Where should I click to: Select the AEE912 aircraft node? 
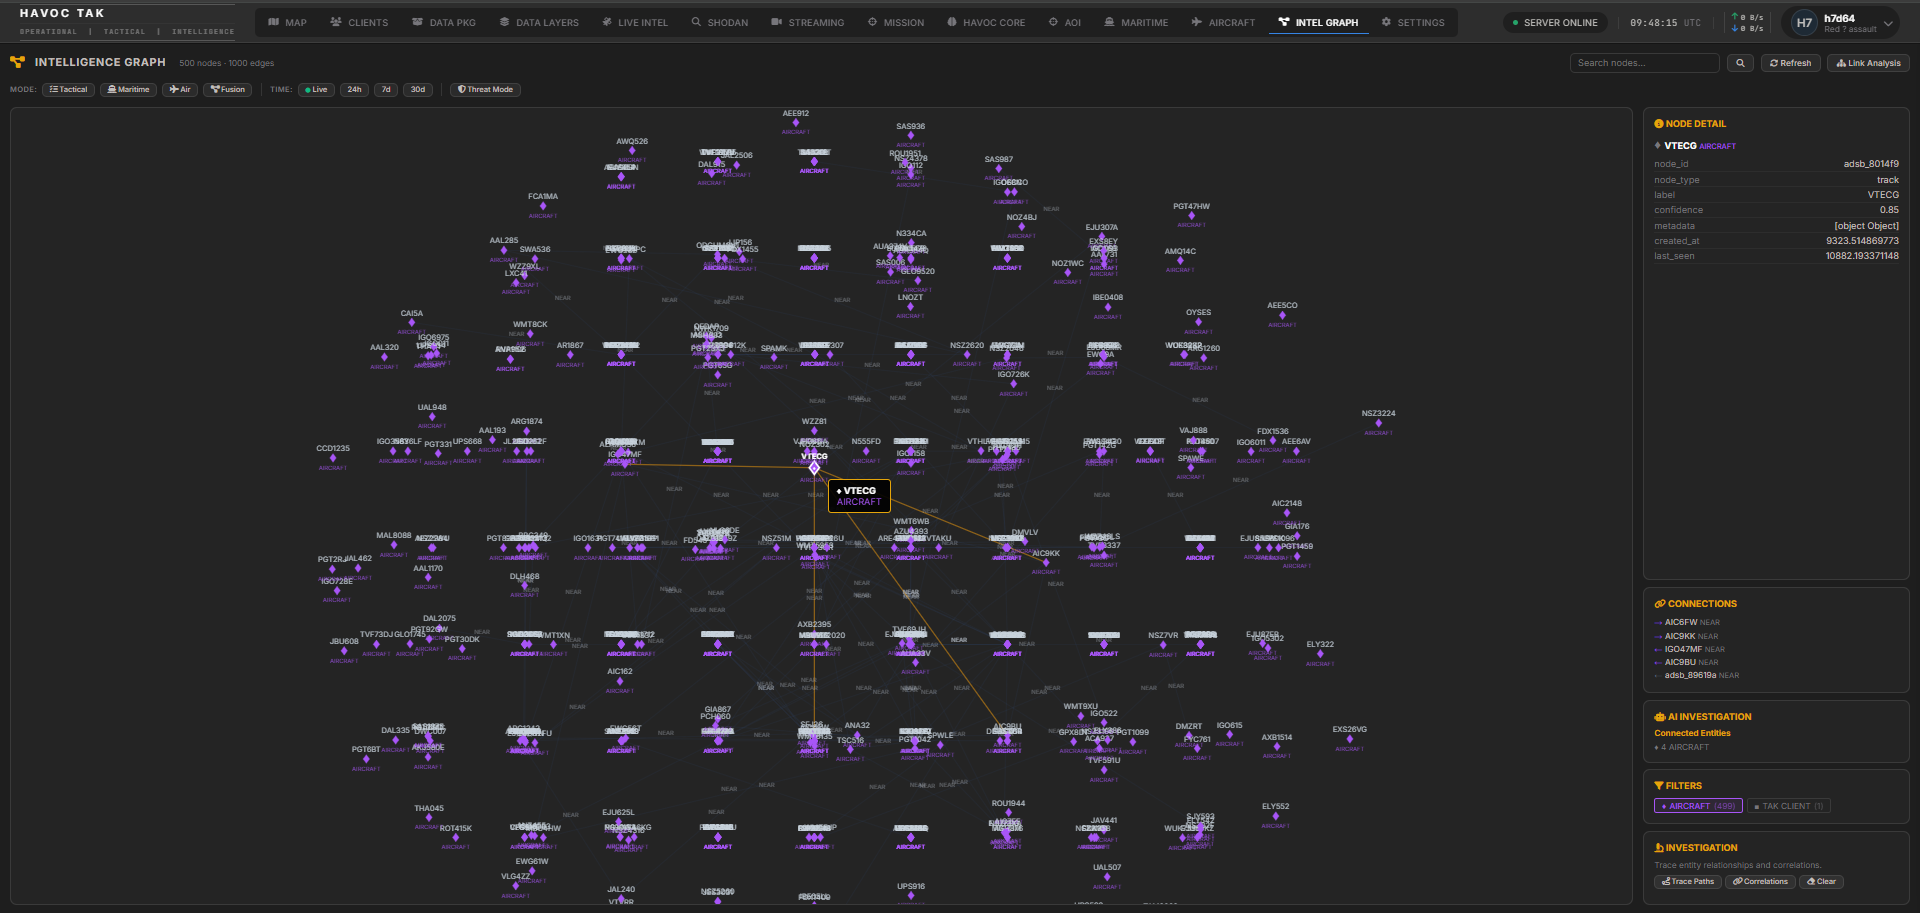796,122
